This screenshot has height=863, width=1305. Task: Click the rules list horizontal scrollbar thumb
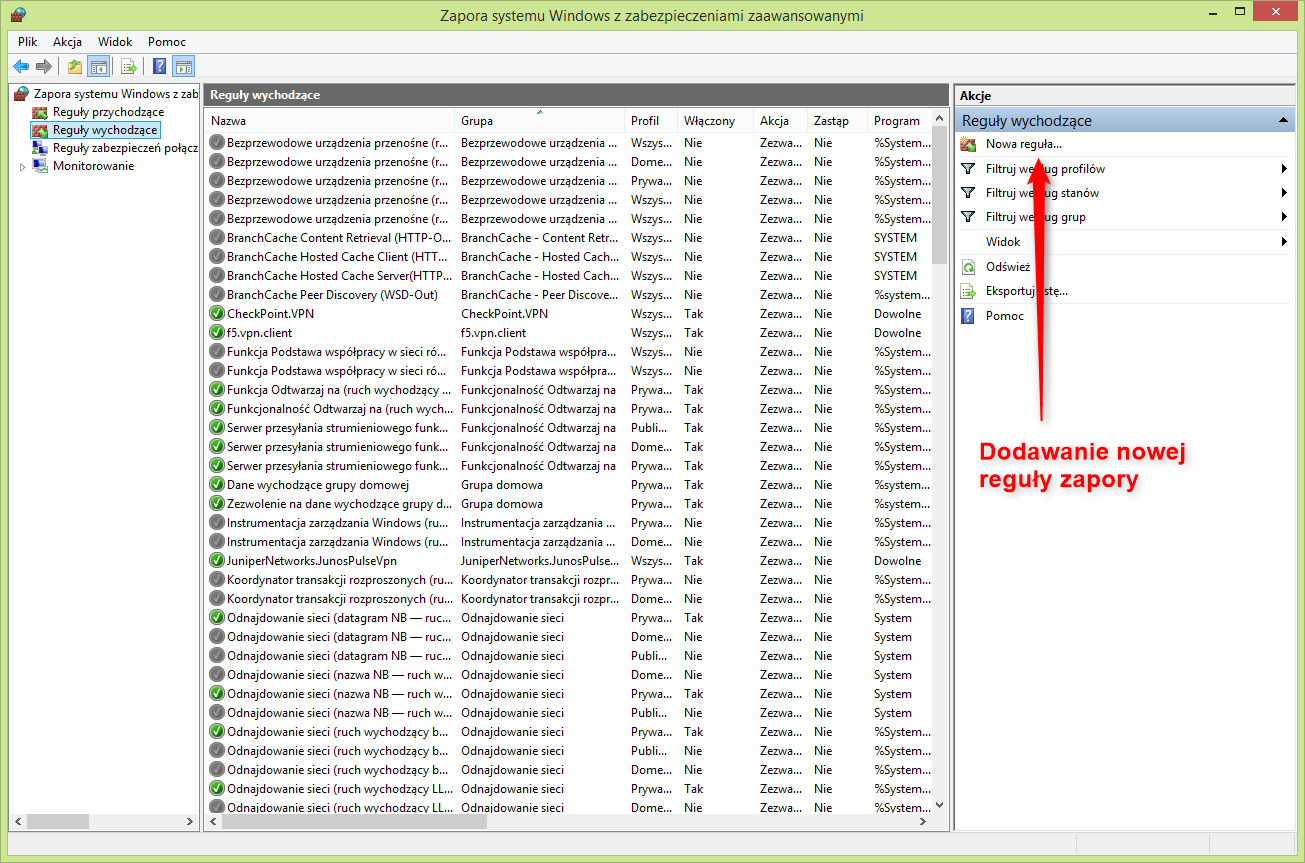354,822
